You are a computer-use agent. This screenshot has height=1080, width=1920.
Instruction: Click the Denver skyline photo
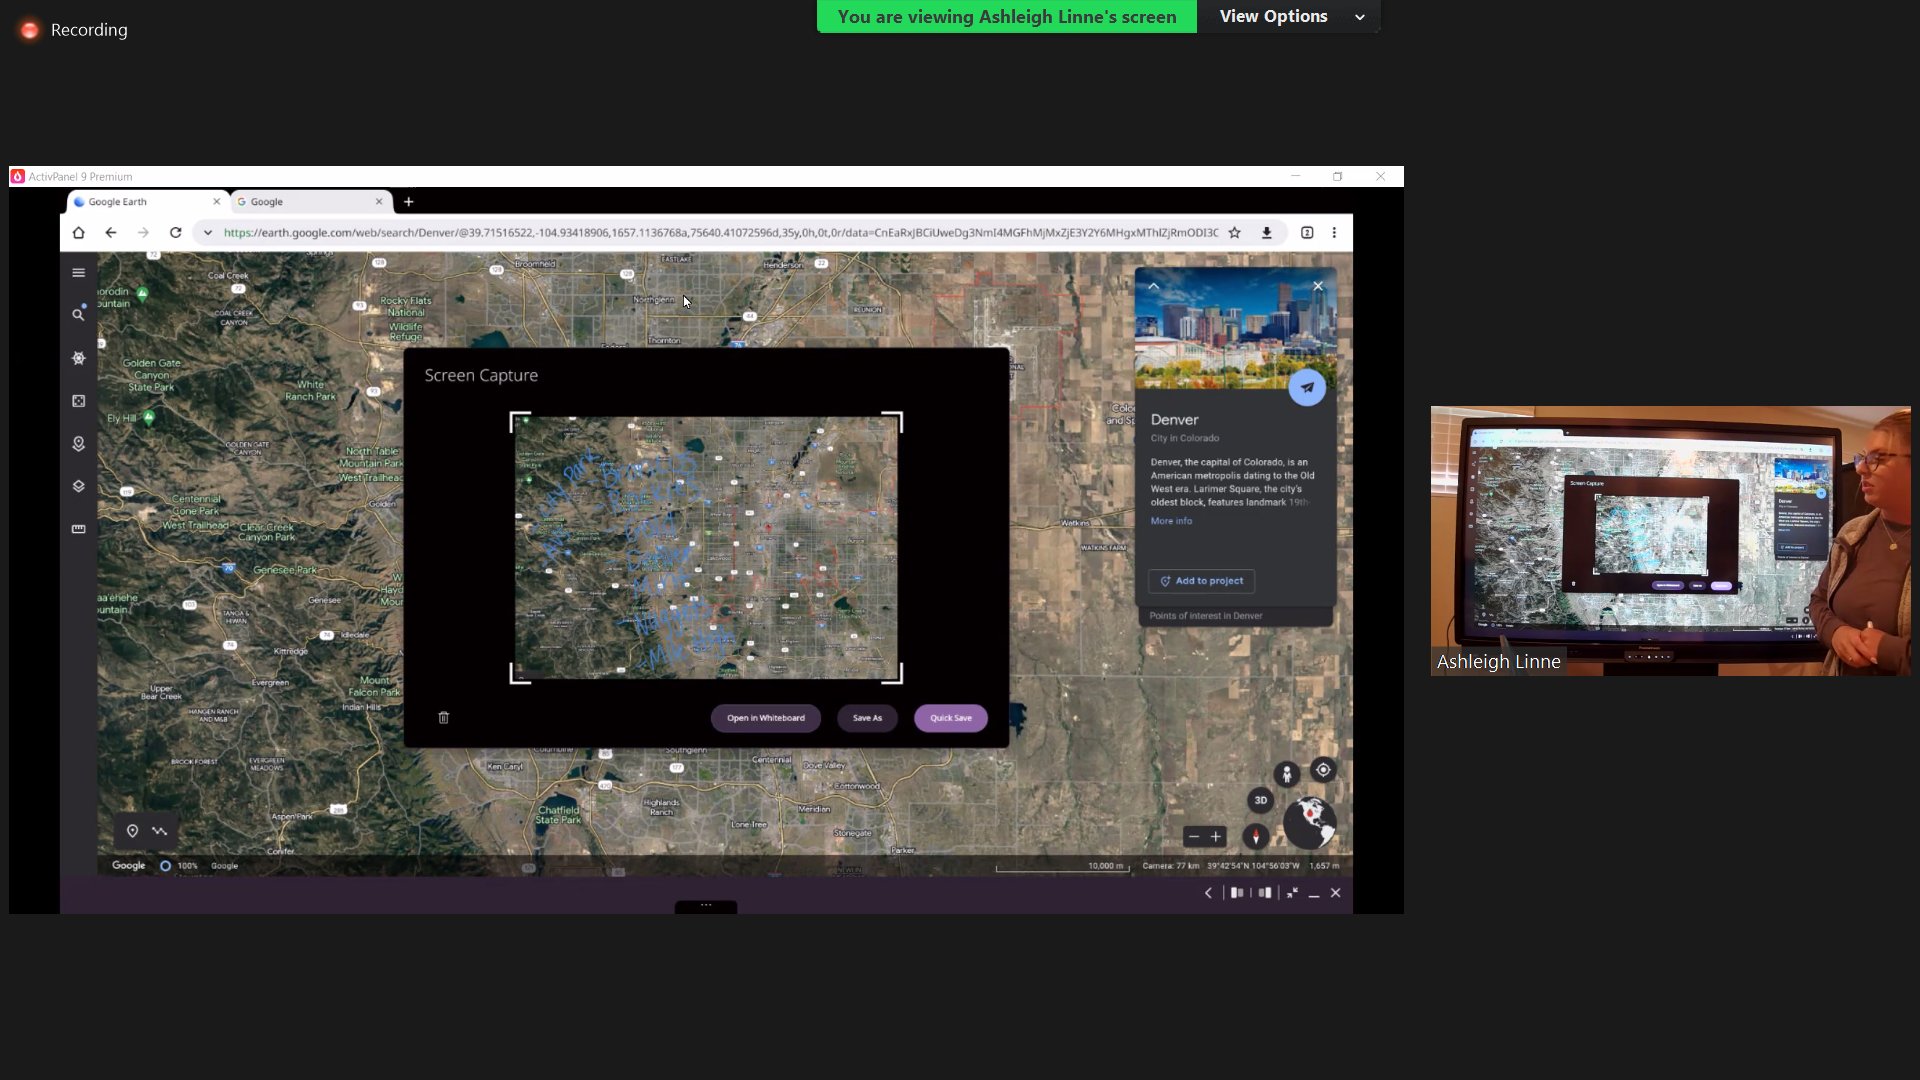click(1236, 328)
